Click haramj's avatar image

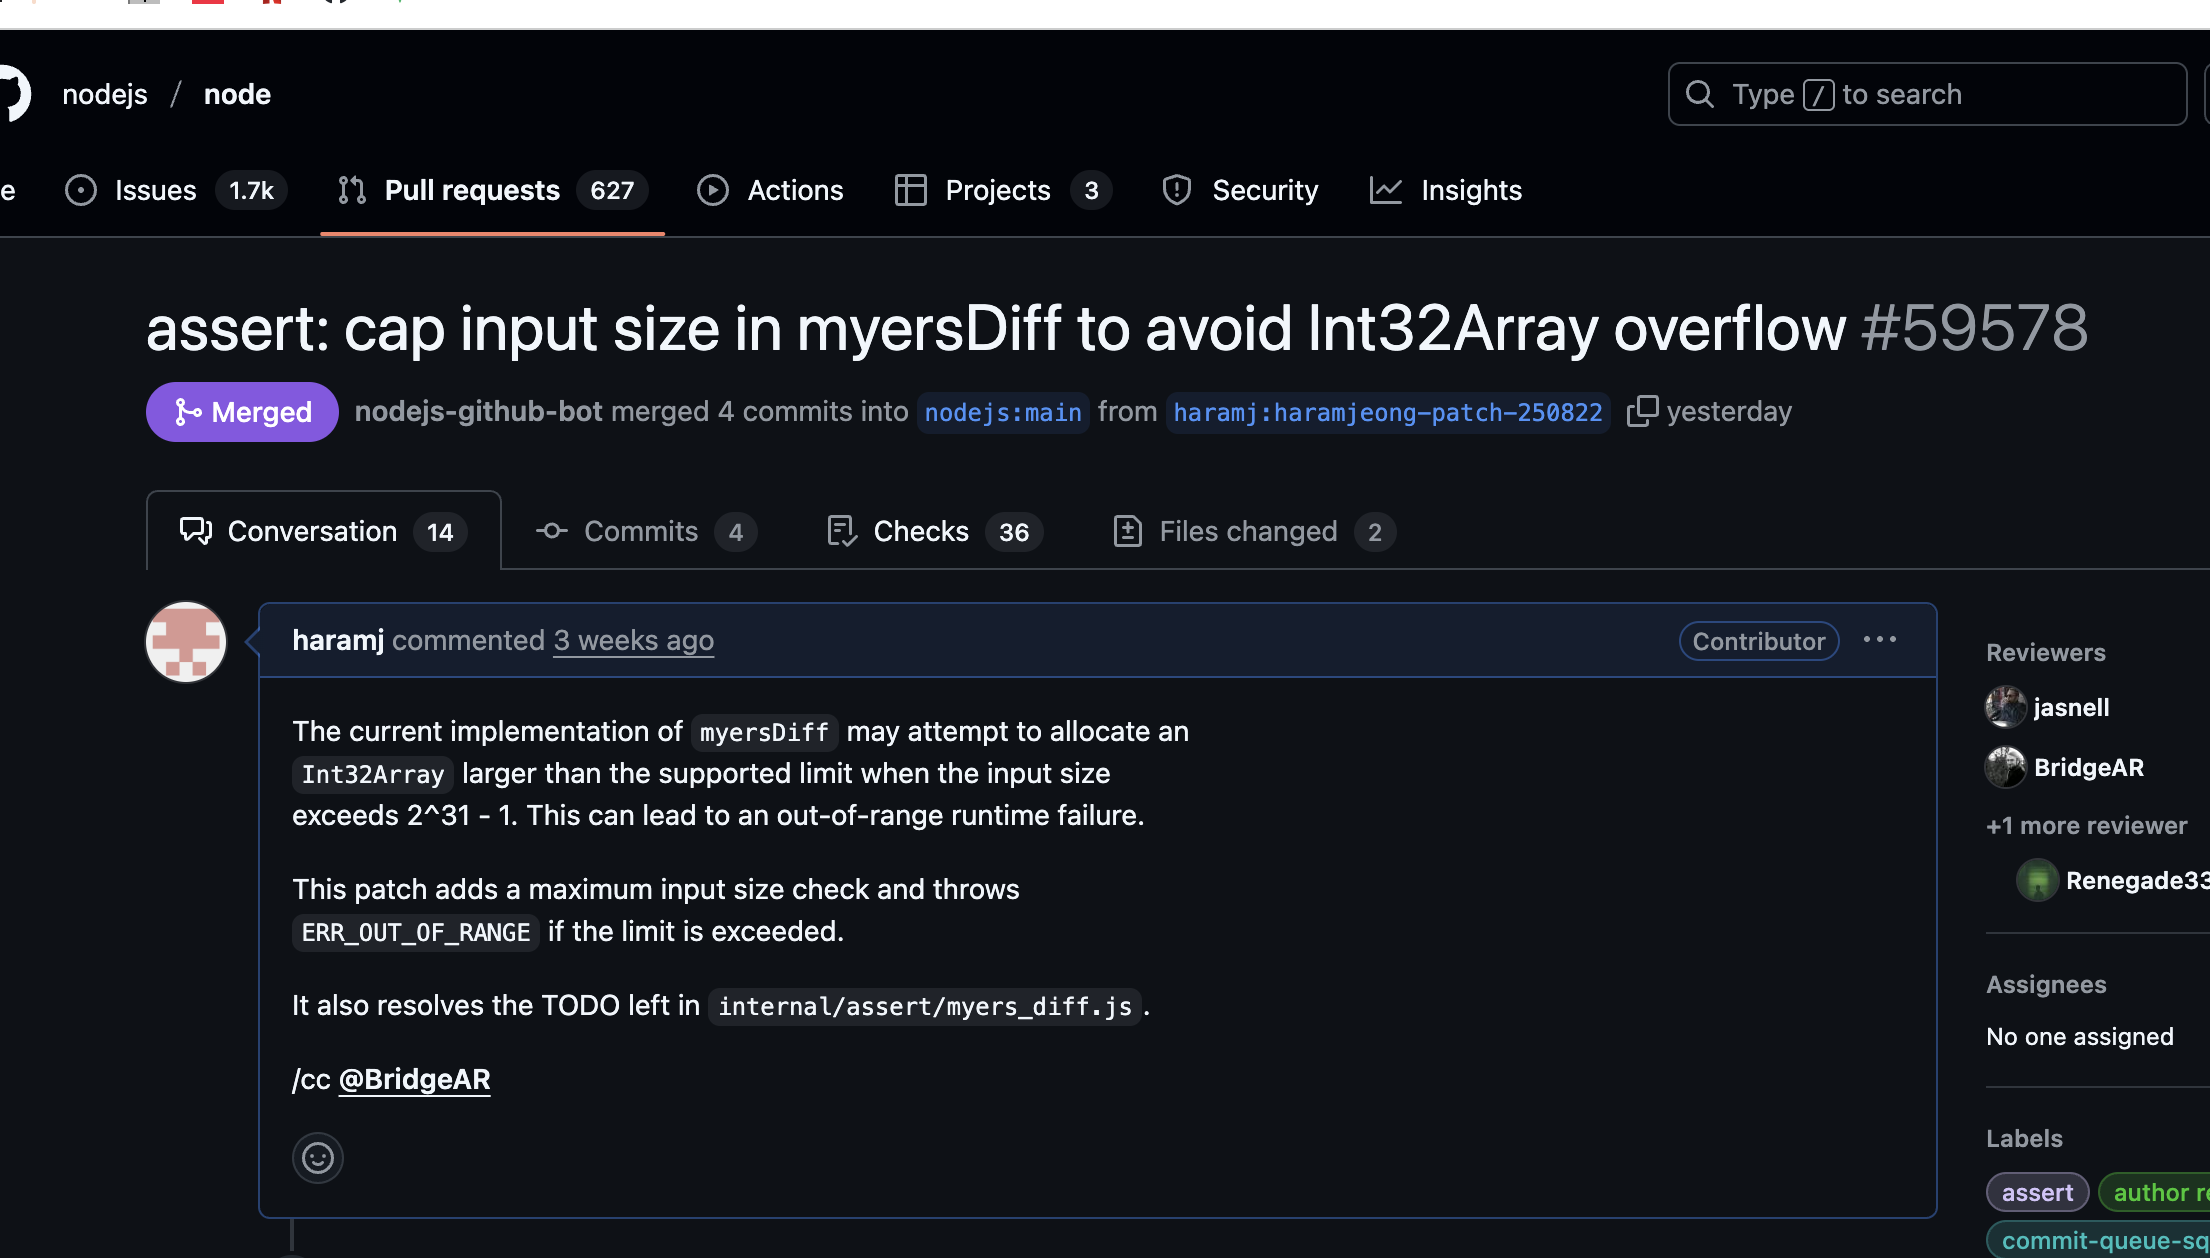click(186, 641)
